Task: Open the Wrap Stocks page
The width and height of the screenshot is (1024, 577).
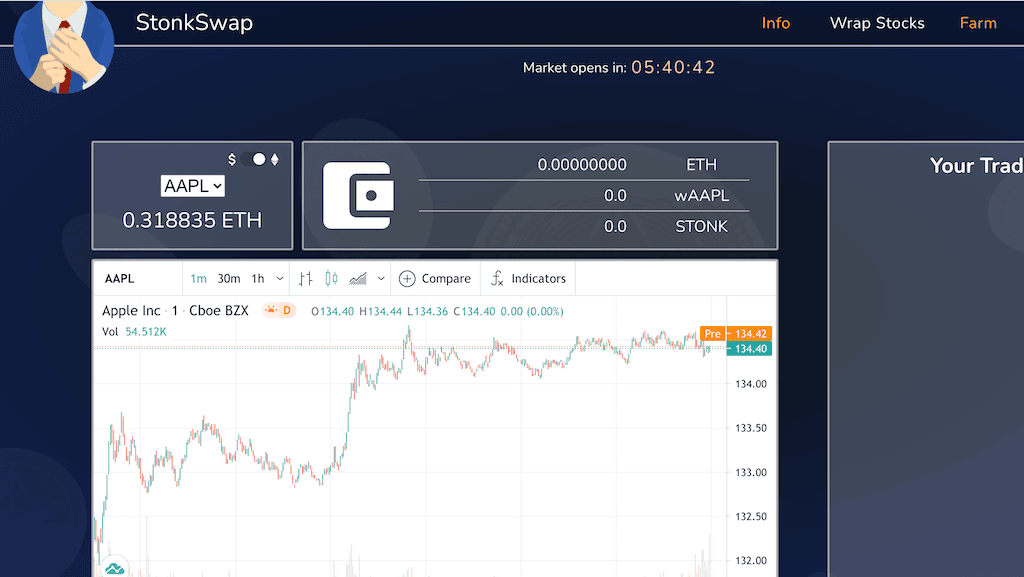Action: coord(877,23)
